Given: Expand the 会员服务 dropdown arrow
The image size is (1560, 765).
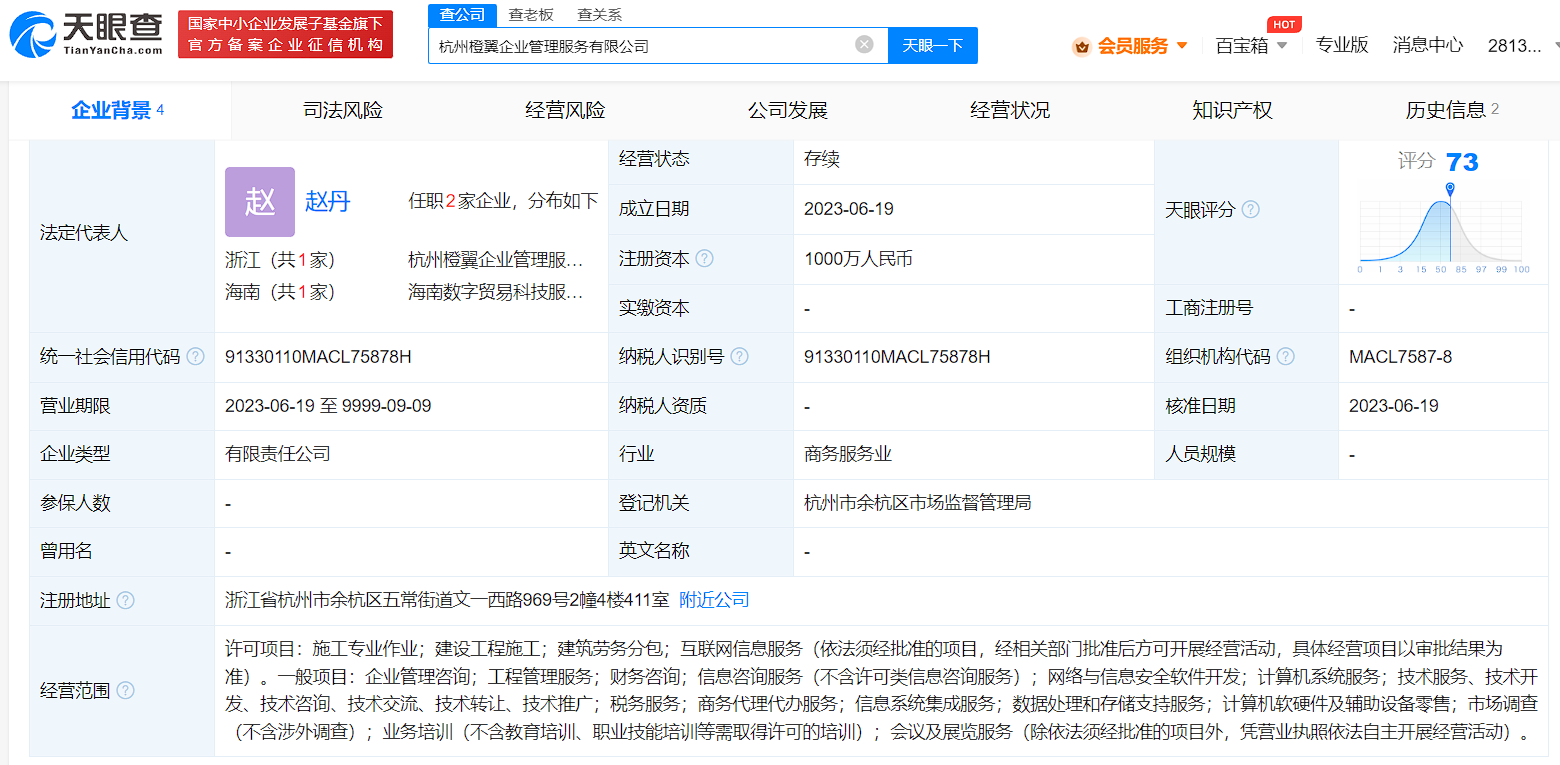Looking at the screenshot, I should (1182, 46).
